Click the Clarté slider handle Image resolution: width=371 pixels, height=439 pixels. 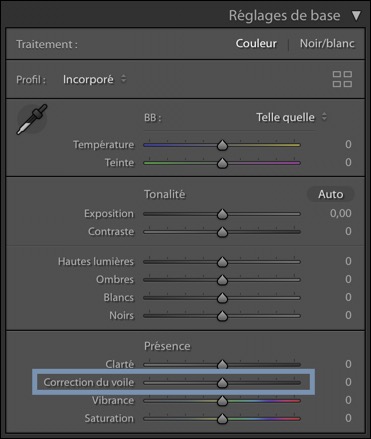point(222,364)
